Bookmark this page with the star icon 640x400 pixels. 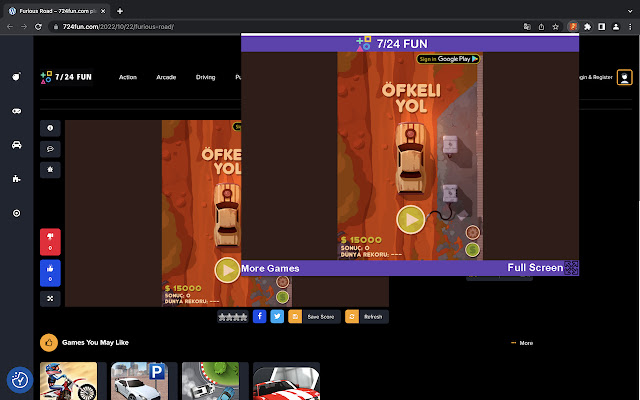(555, 27)
